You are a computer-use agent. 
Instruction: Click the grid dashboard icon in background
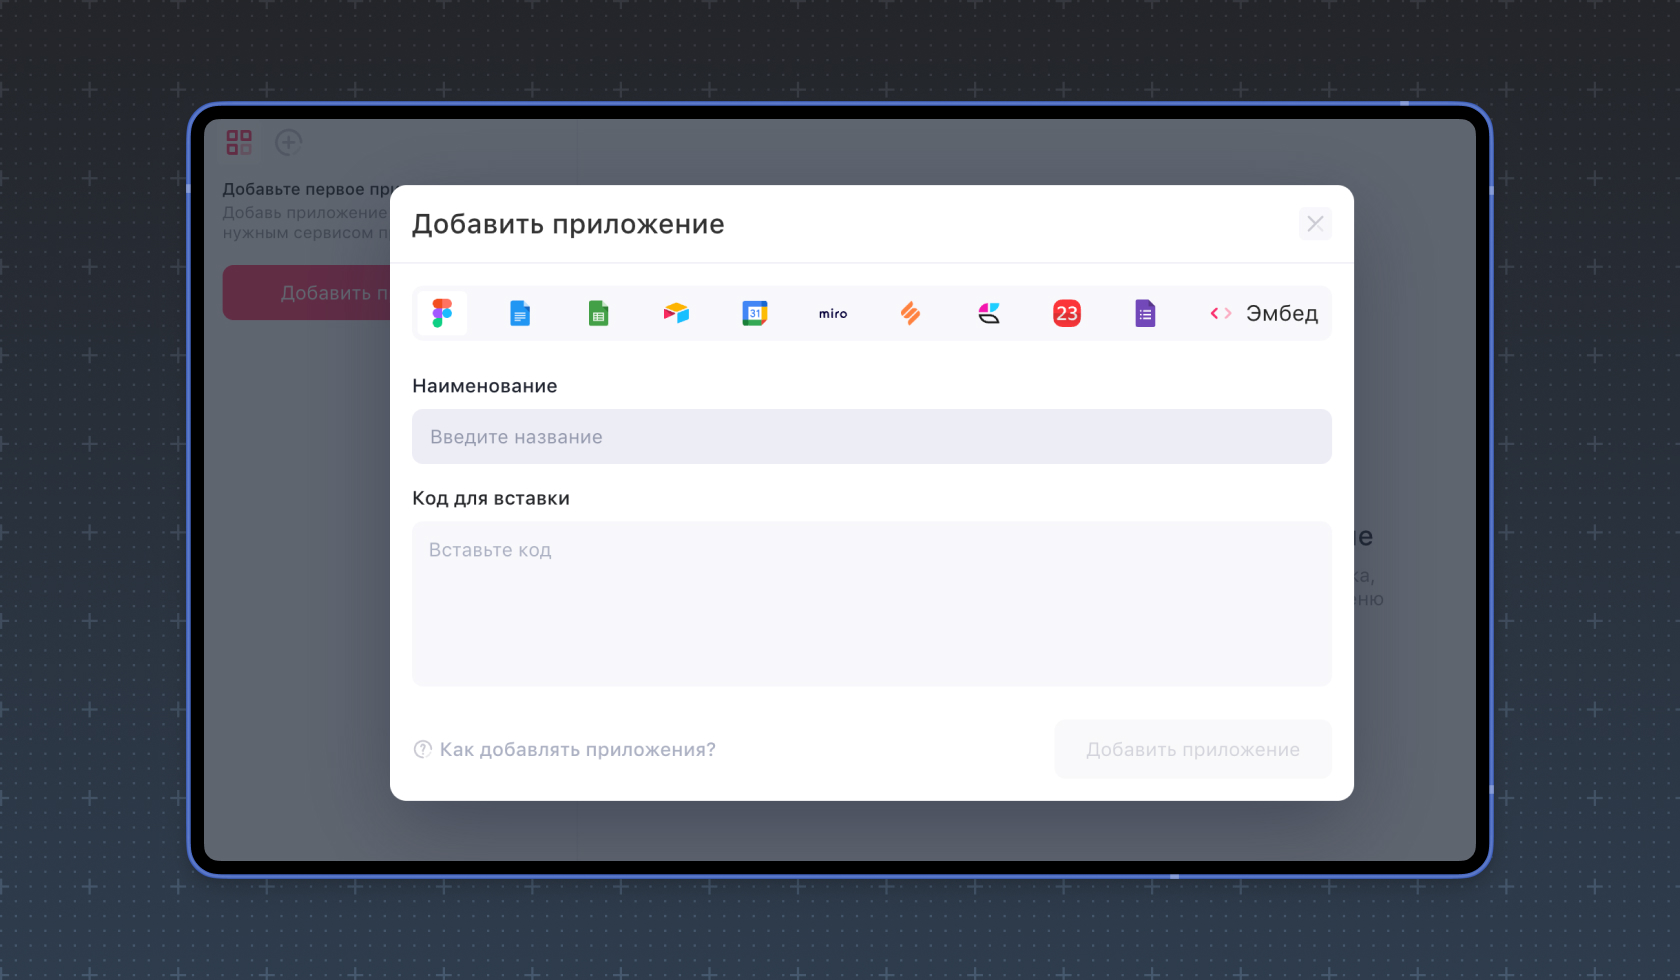[x=239, y=142]
